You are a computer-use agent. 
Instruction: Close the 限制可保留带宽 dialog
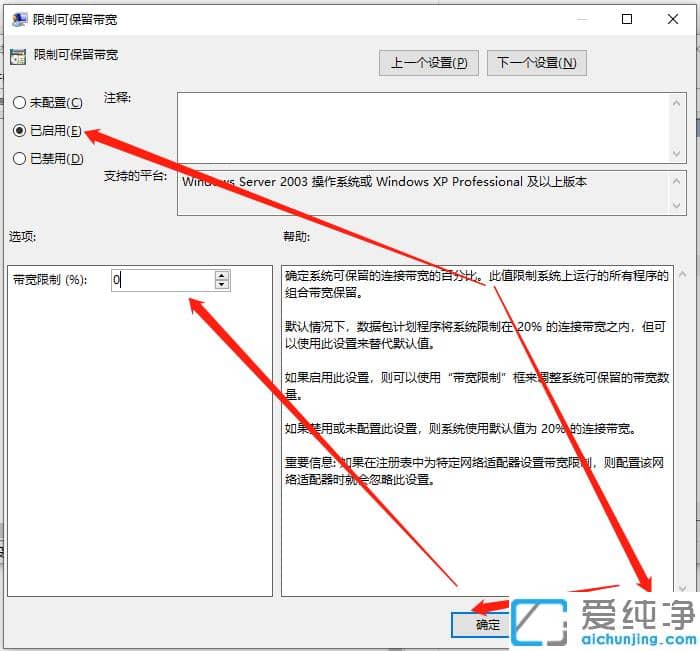pos(673,19)
